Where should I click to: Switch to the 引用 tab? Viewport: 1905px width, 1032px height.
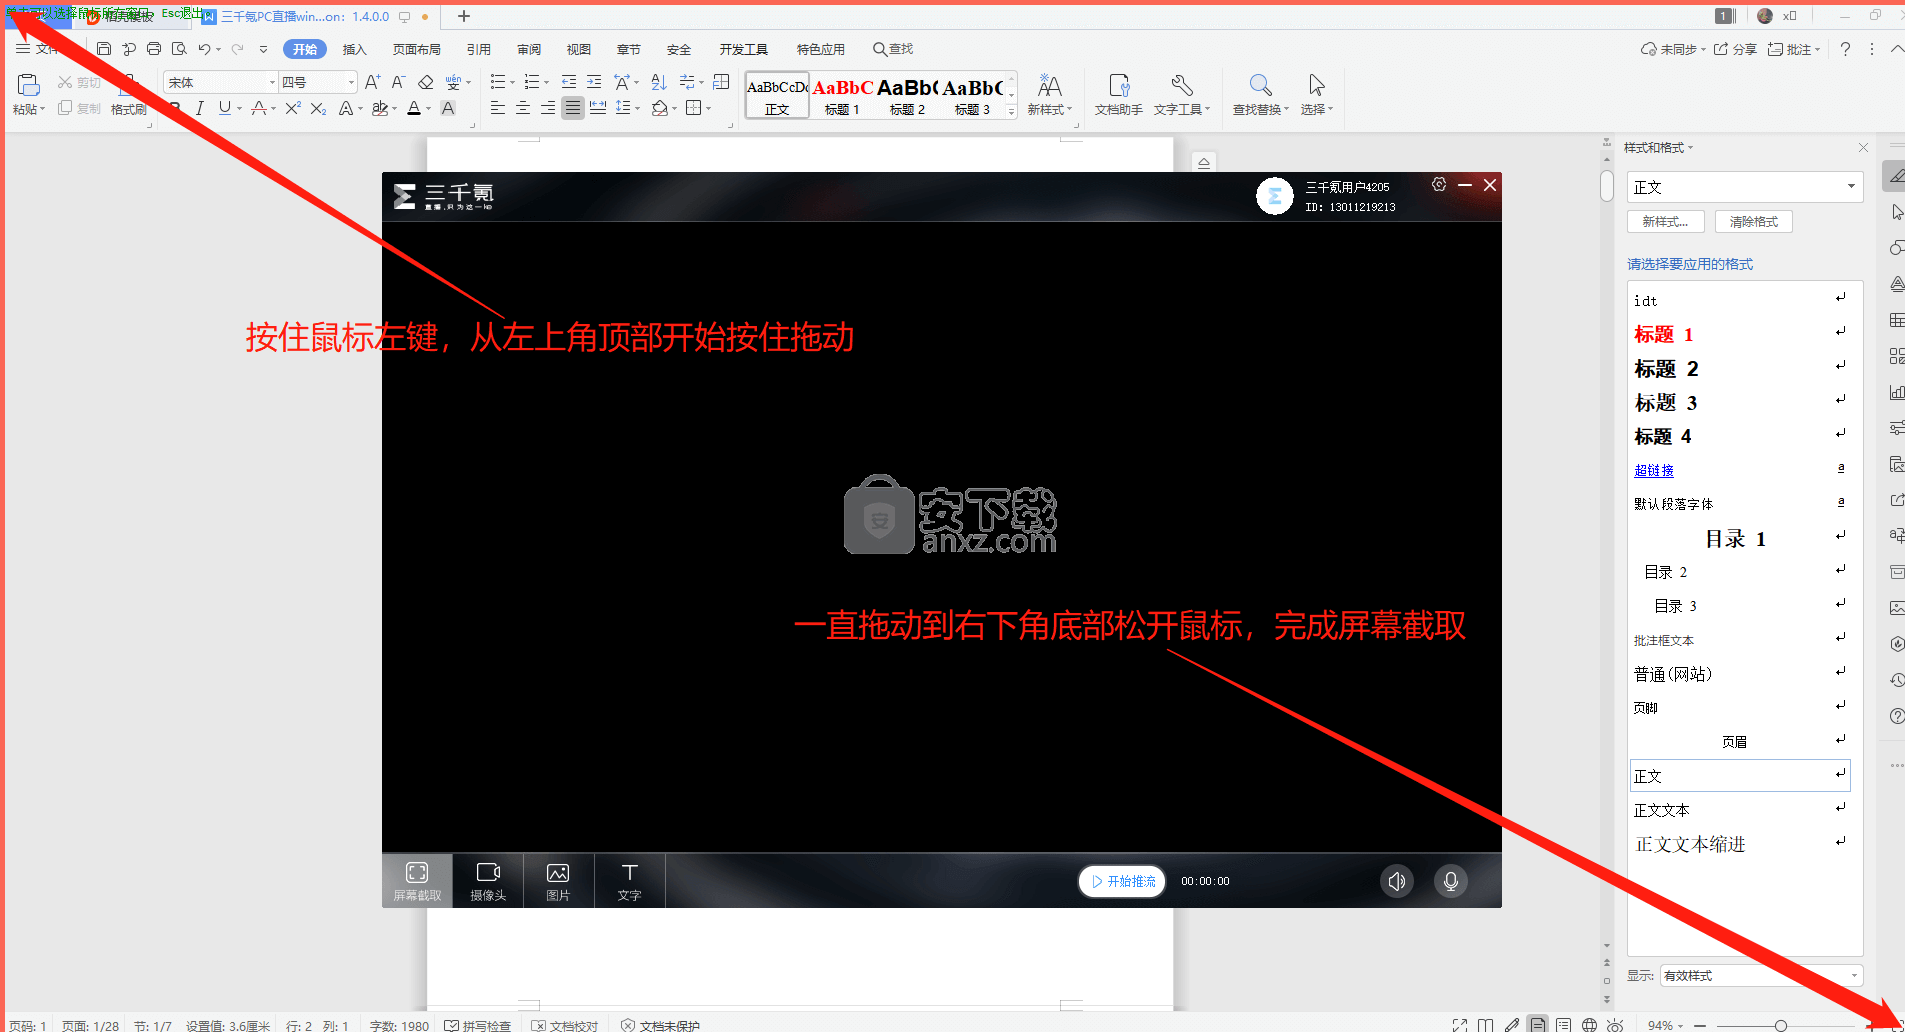(x=479, y=49)
